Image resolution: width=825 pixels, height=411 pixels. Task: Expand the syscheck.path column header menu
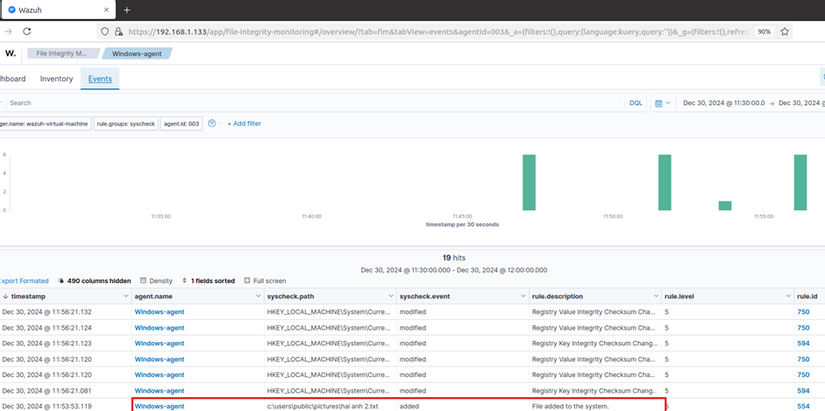[391, 297]
